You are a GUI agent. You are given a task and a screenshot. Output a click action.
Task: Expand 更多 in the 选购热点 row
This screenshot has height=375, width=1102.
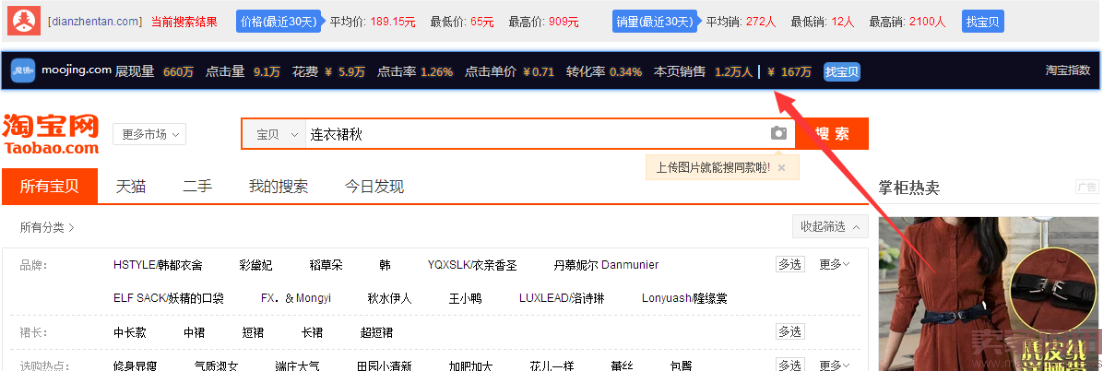click(x=834, y=365)
